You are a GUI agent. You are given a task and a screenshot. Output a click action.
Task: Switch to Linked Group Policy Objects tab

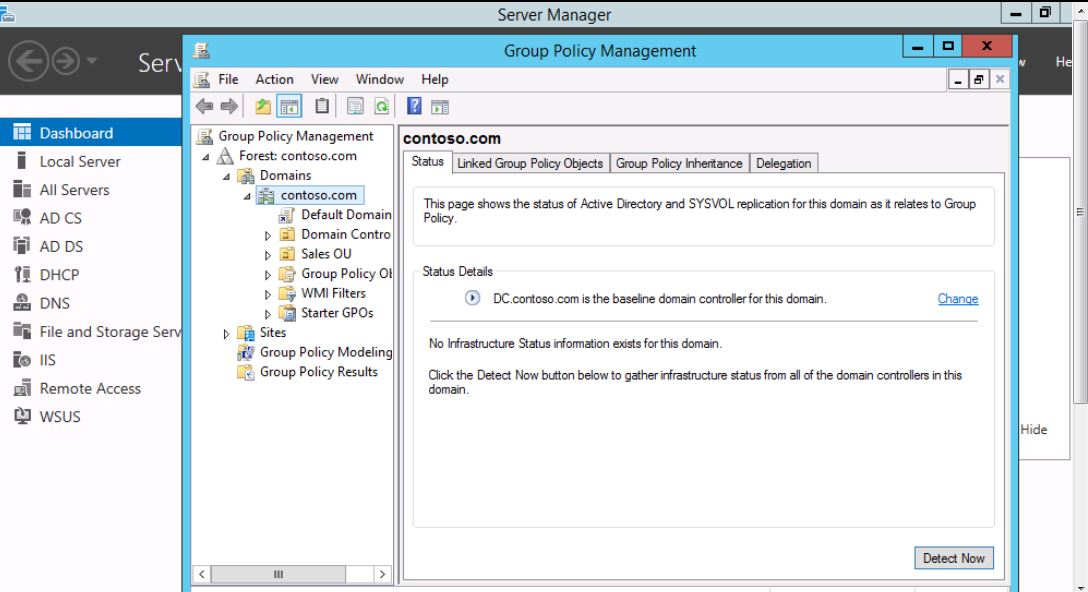529,163
